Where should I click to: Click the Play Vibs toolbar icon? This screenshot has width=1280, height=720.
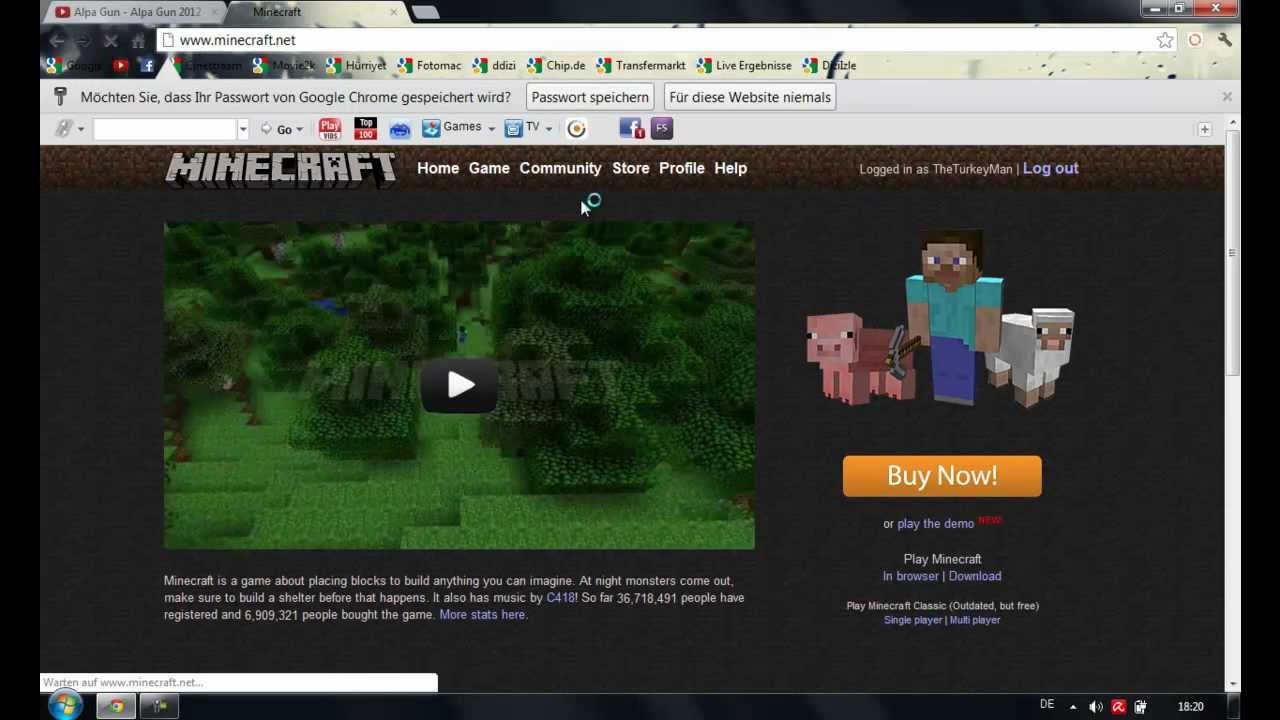tap(330, 128)
